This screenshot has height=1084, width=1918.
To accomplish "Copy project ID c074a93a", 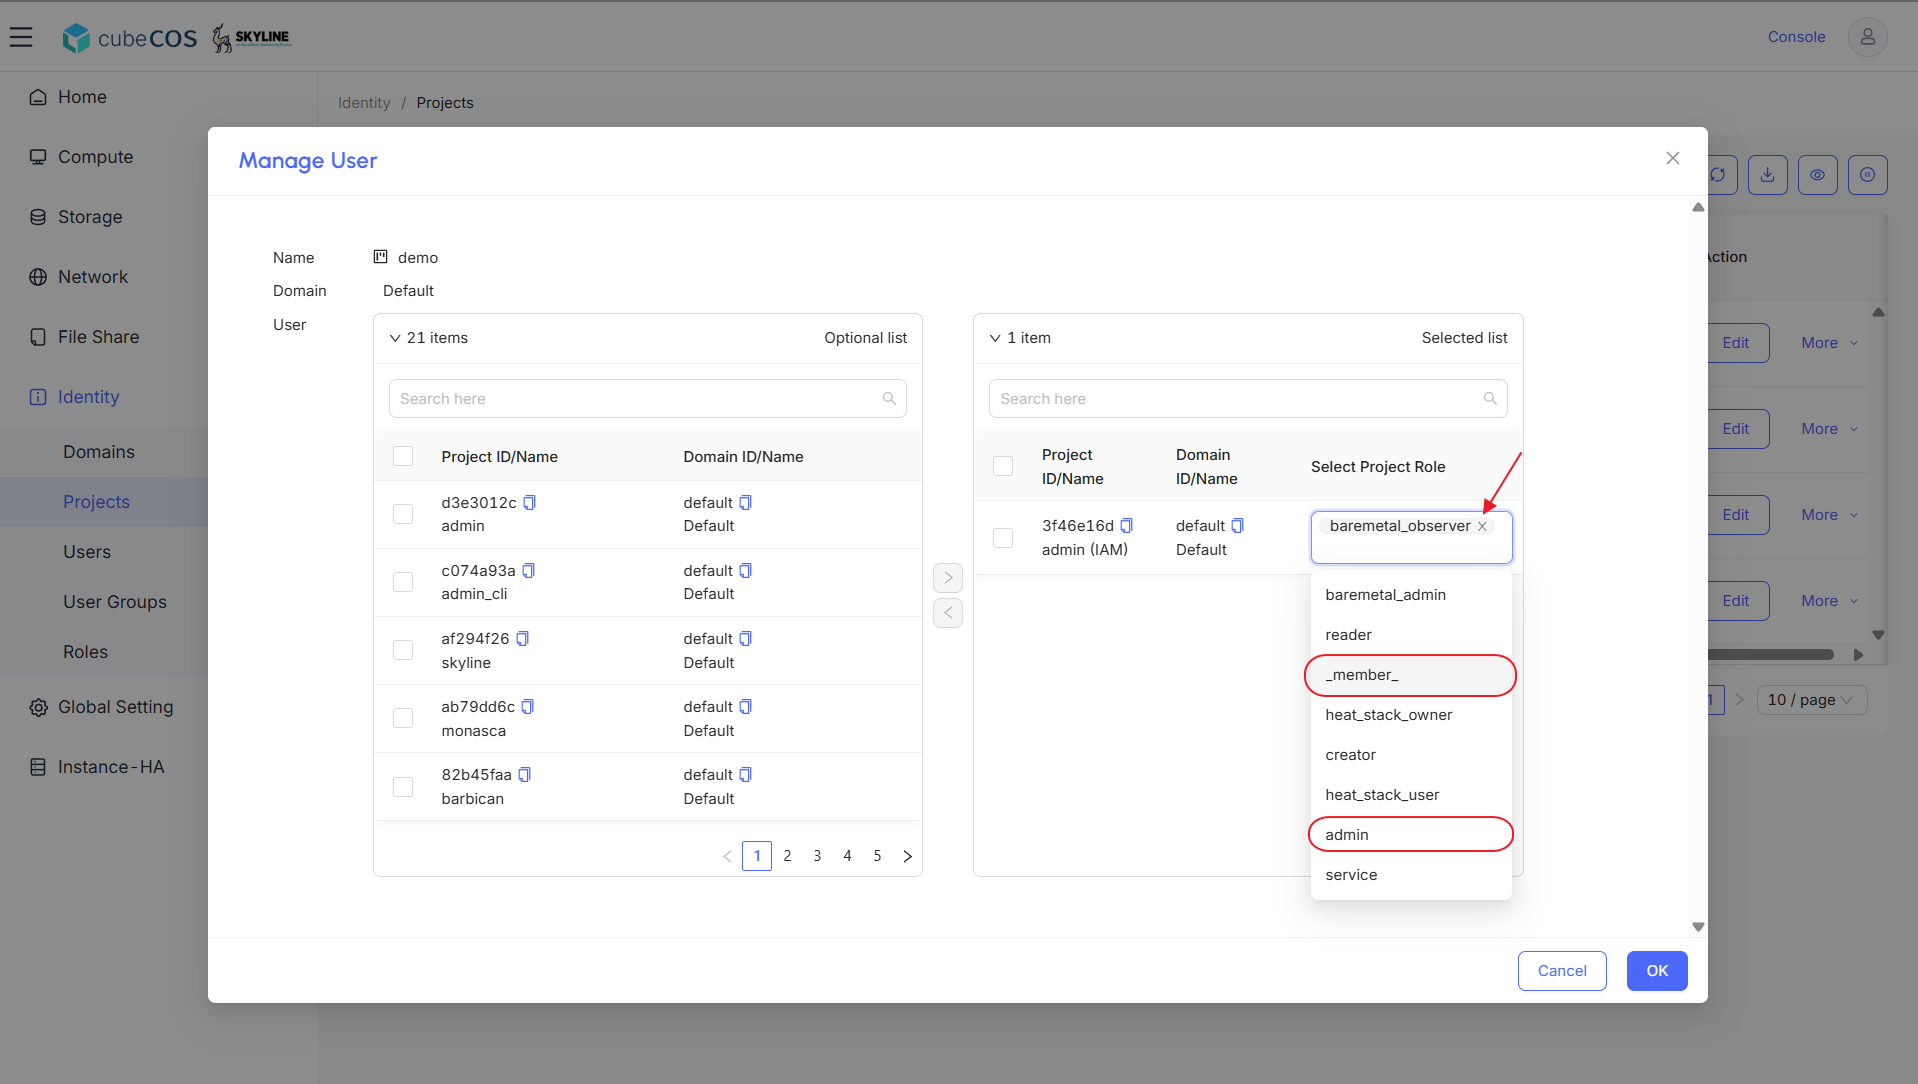I will (x=529, y=570).
